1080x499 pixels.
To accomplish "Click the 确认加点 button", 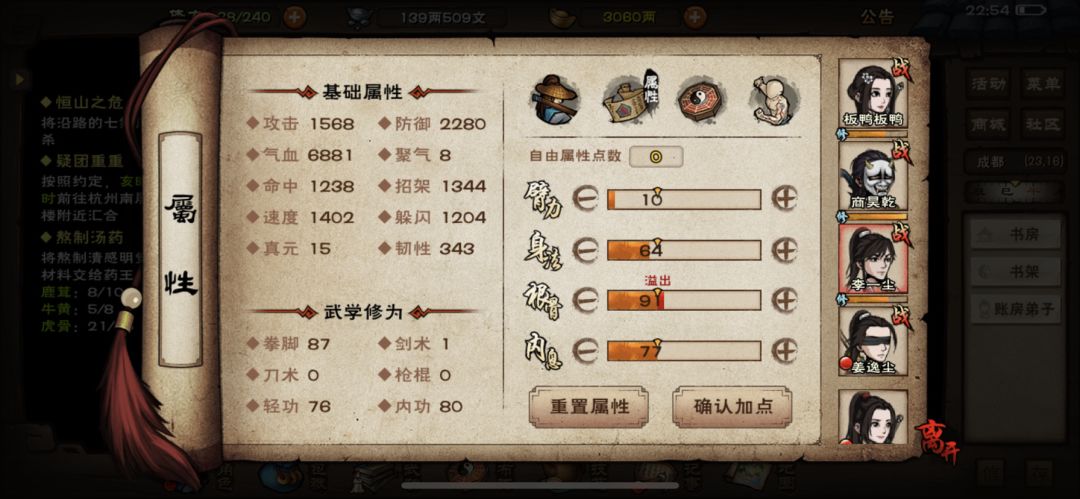I will [x=733, y=407].
